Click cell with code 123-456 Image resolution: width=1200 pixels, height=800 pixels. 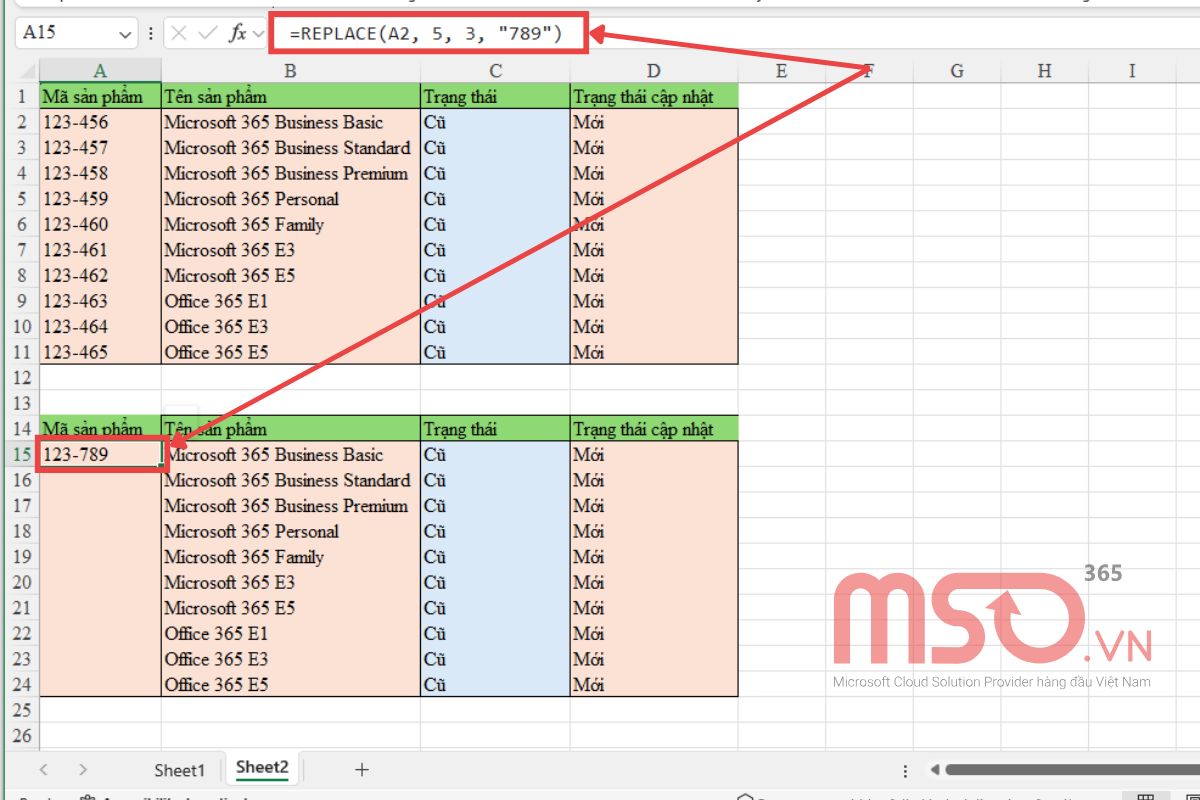tap(100, 122)
